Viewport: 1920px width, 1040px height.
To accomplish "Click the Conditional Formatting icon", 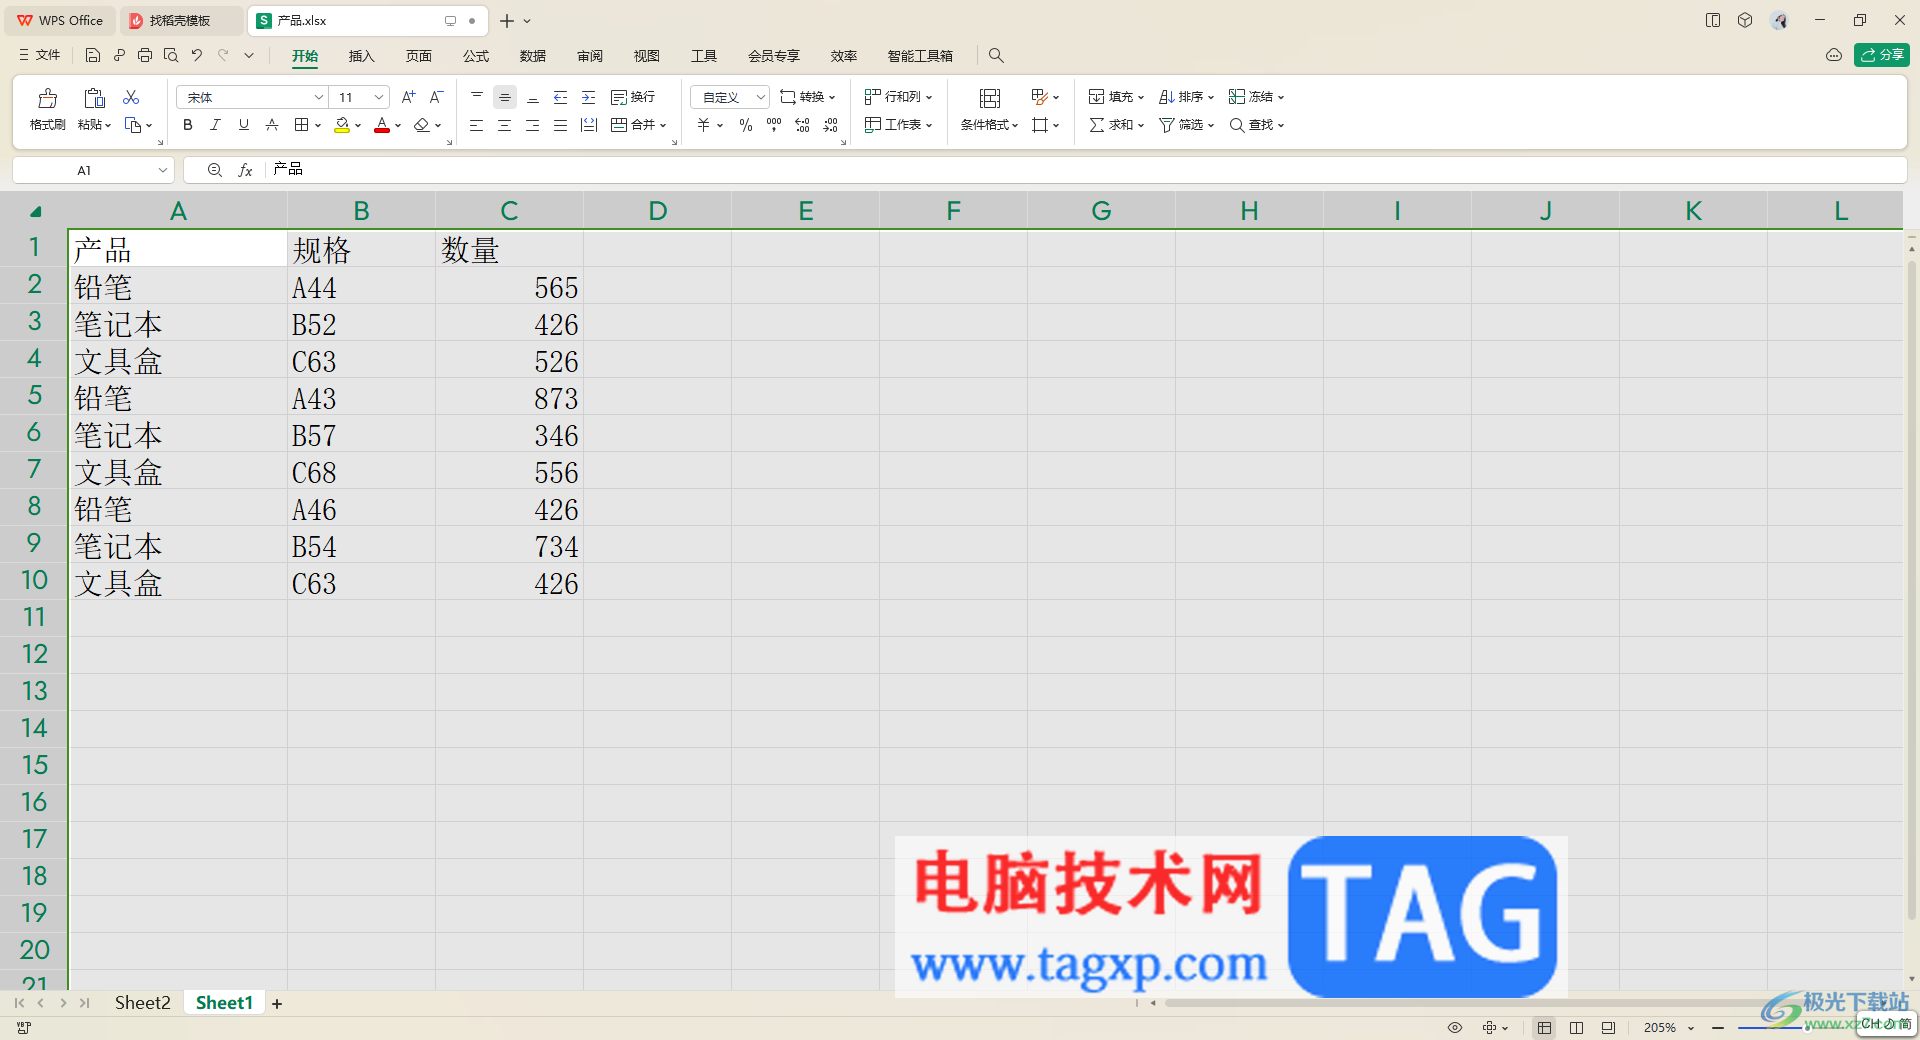I will click(990, 98).
